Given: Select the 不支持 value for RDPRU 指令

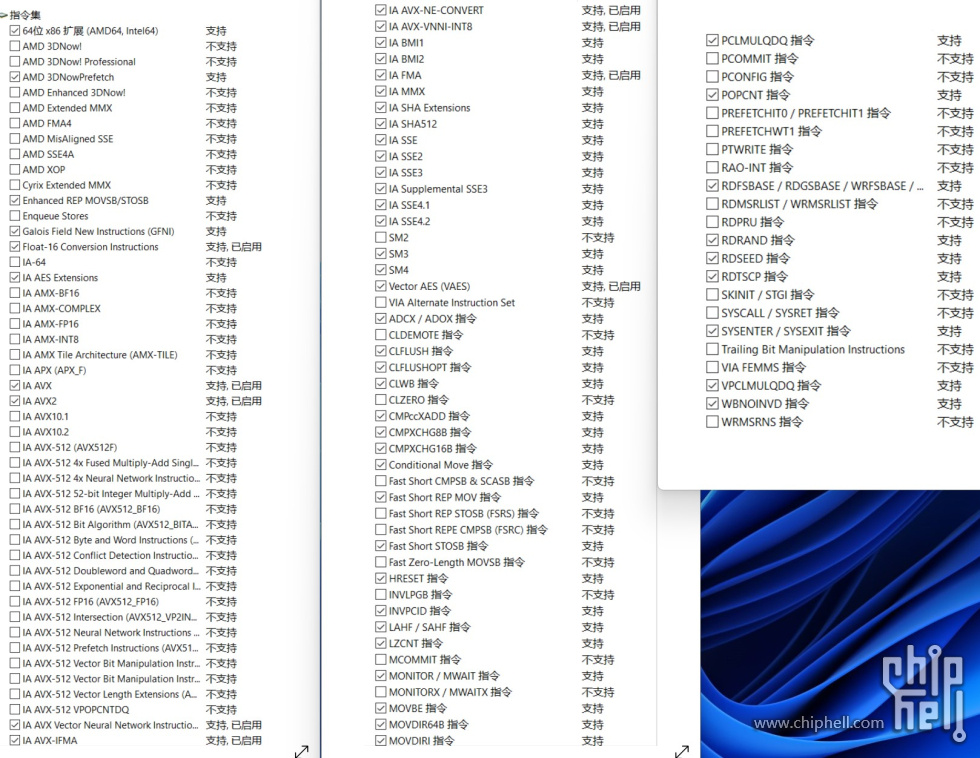Looking at the screenshot, I should pyautogui.click(x=955, y=222).
